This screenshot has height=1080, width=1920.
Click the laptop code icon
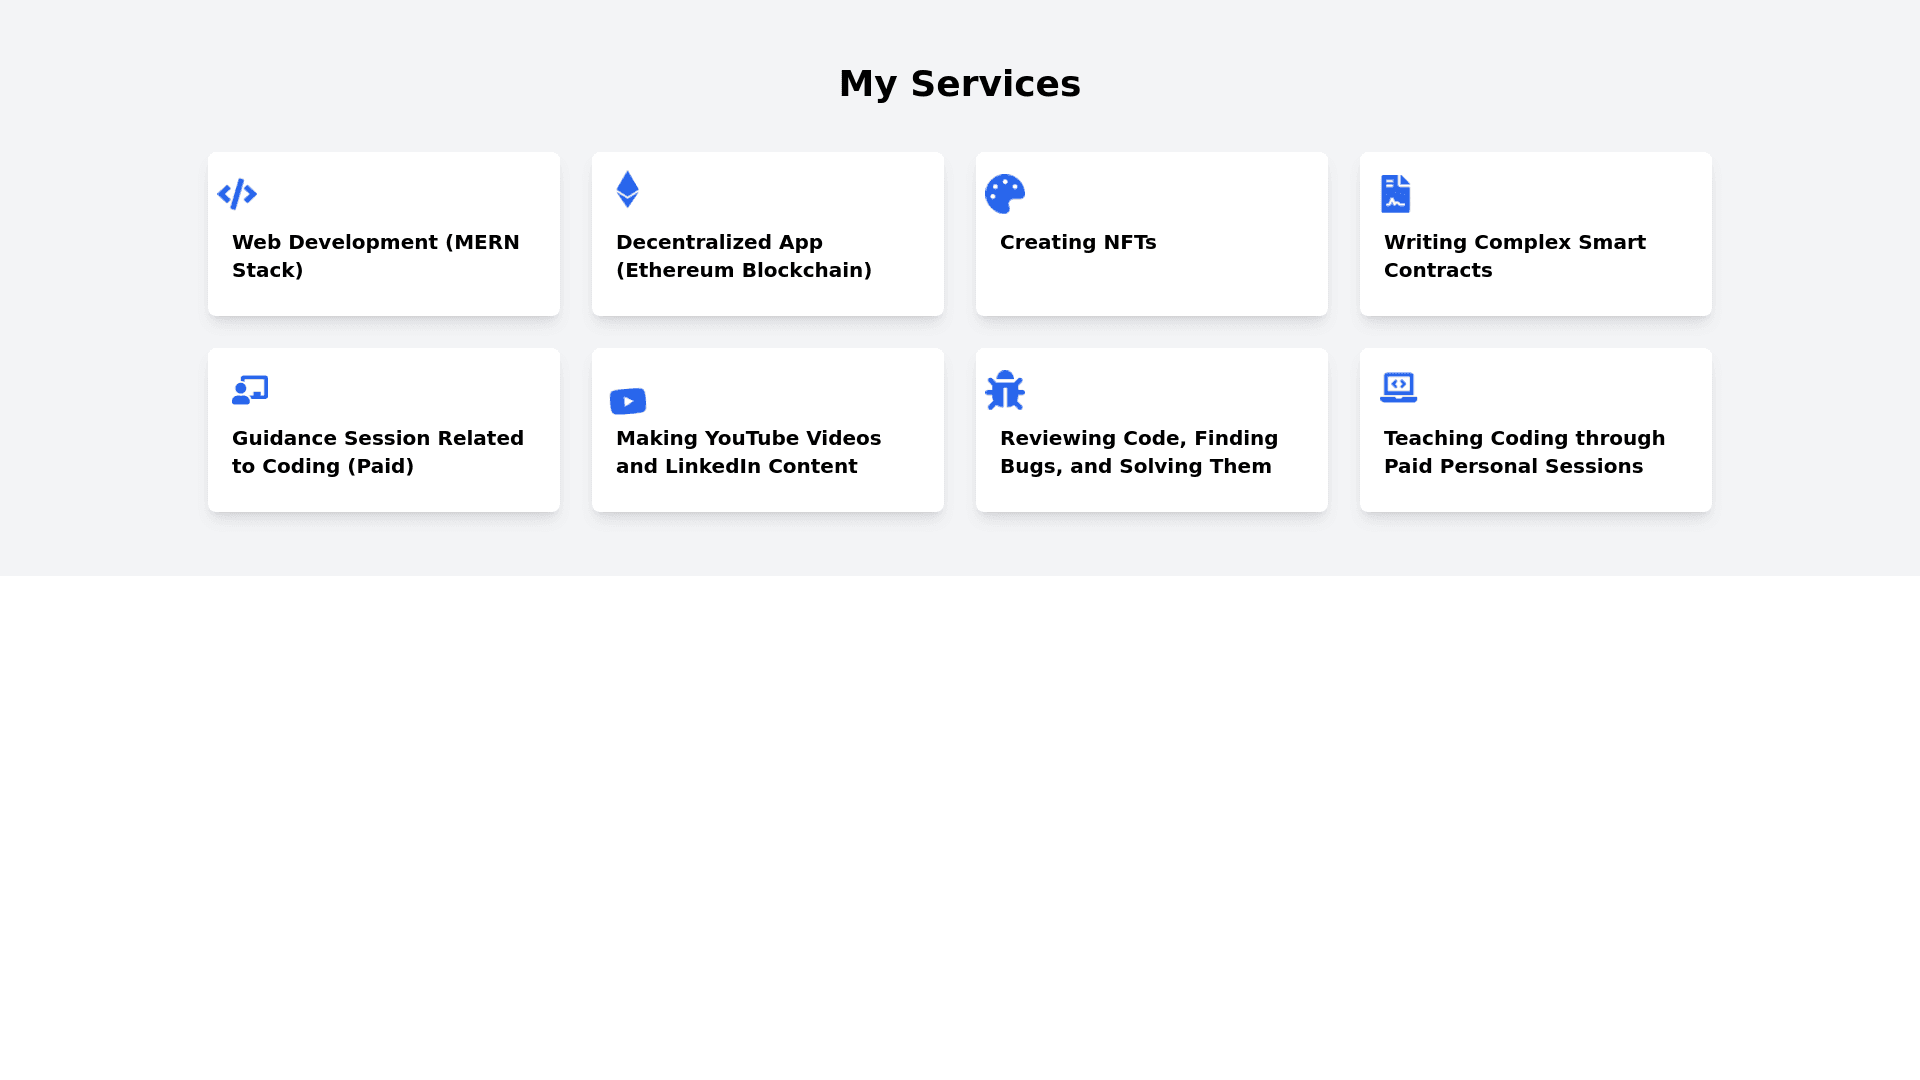1398,387
